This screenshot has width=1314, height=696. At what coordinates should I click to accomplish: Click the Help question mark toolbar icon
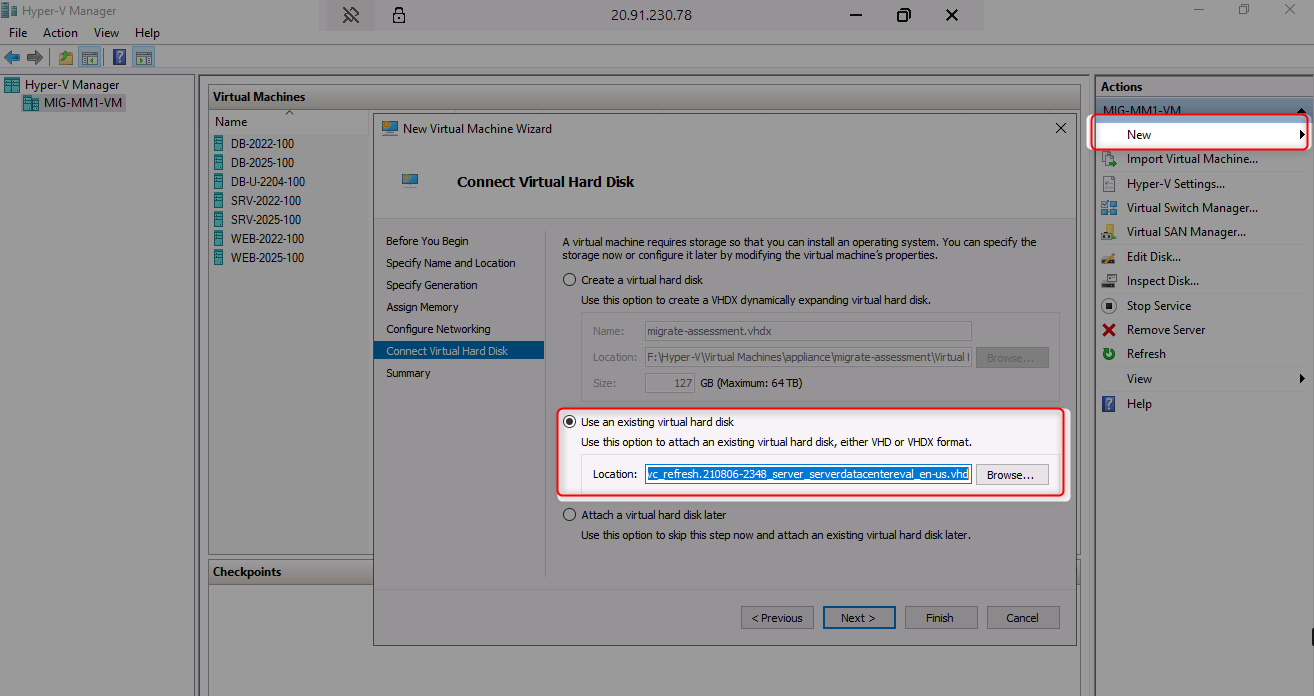coord(119,57)
